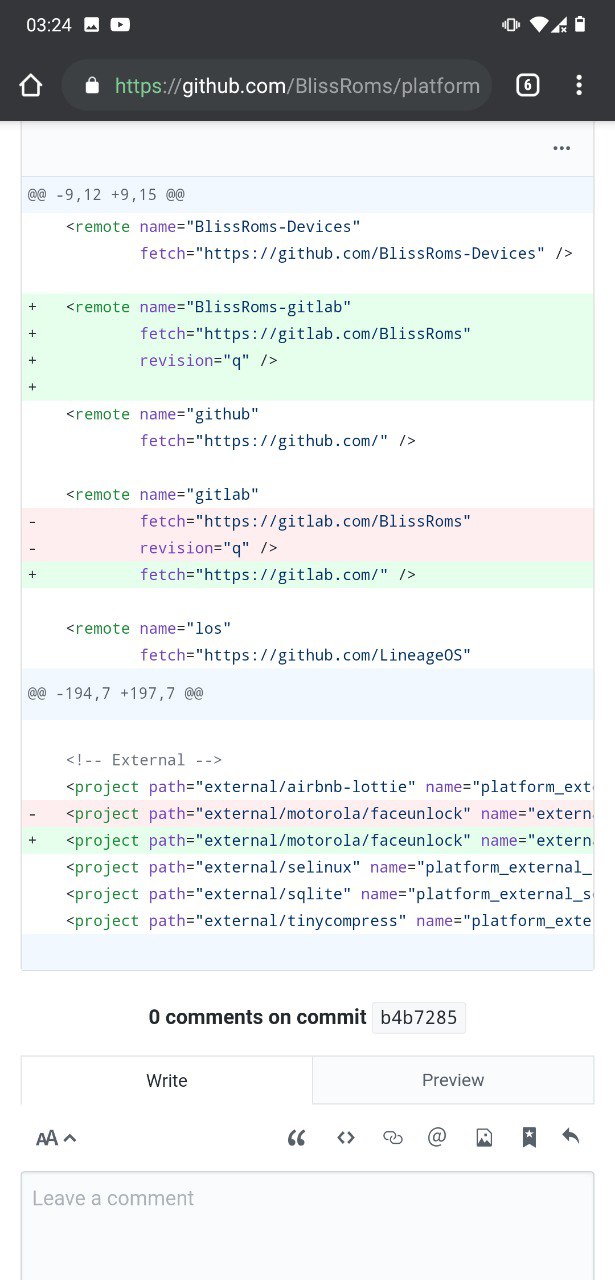Image resolution: width=615 pixels, height=1280 pixels.
Task: Select the line remote name="gitlab"
Action: tap(308, 494)
